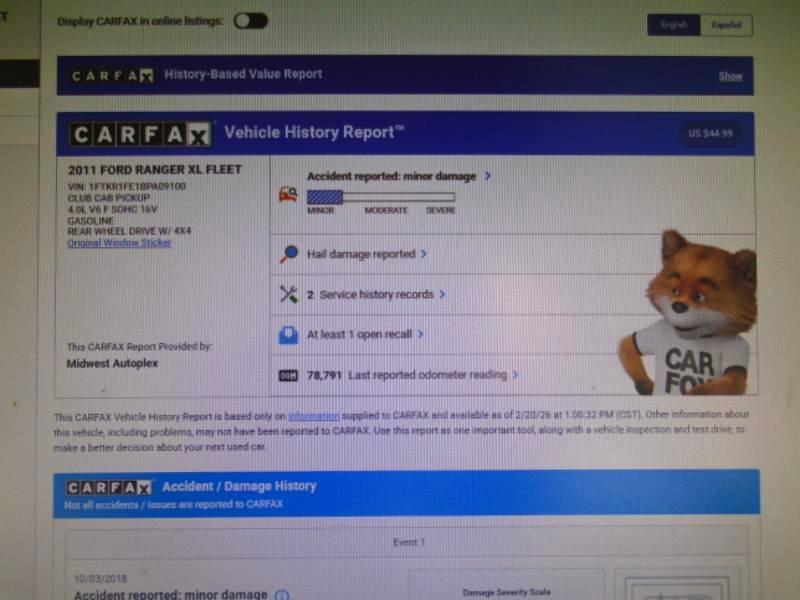Click the US $44.99 price badge

[x=710, y=133]
